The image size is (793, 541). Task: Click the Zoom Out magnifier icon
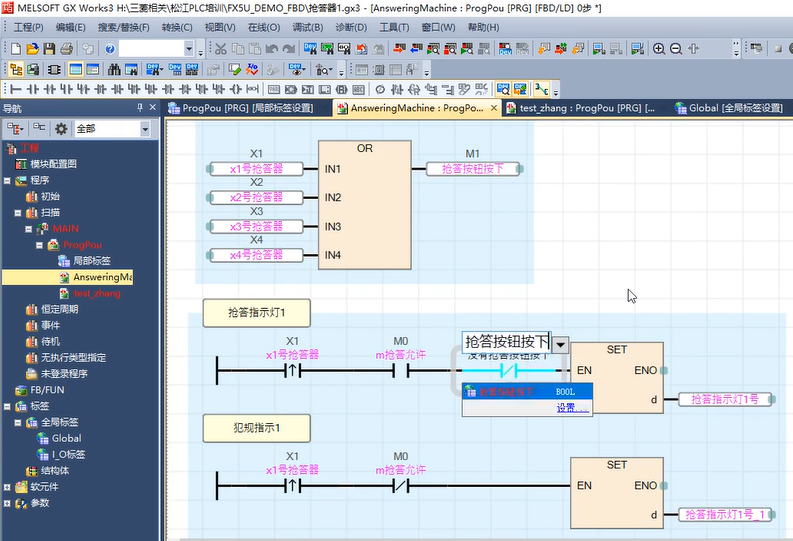675,48
